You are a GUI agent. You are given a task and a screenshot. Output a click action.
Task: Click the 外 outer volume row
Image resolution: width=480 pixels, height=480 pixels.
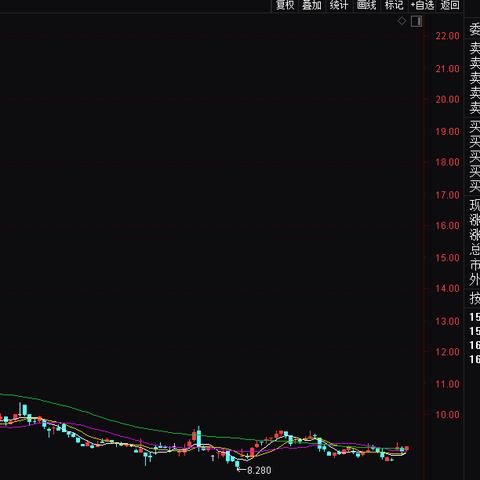tap(474, 280)
